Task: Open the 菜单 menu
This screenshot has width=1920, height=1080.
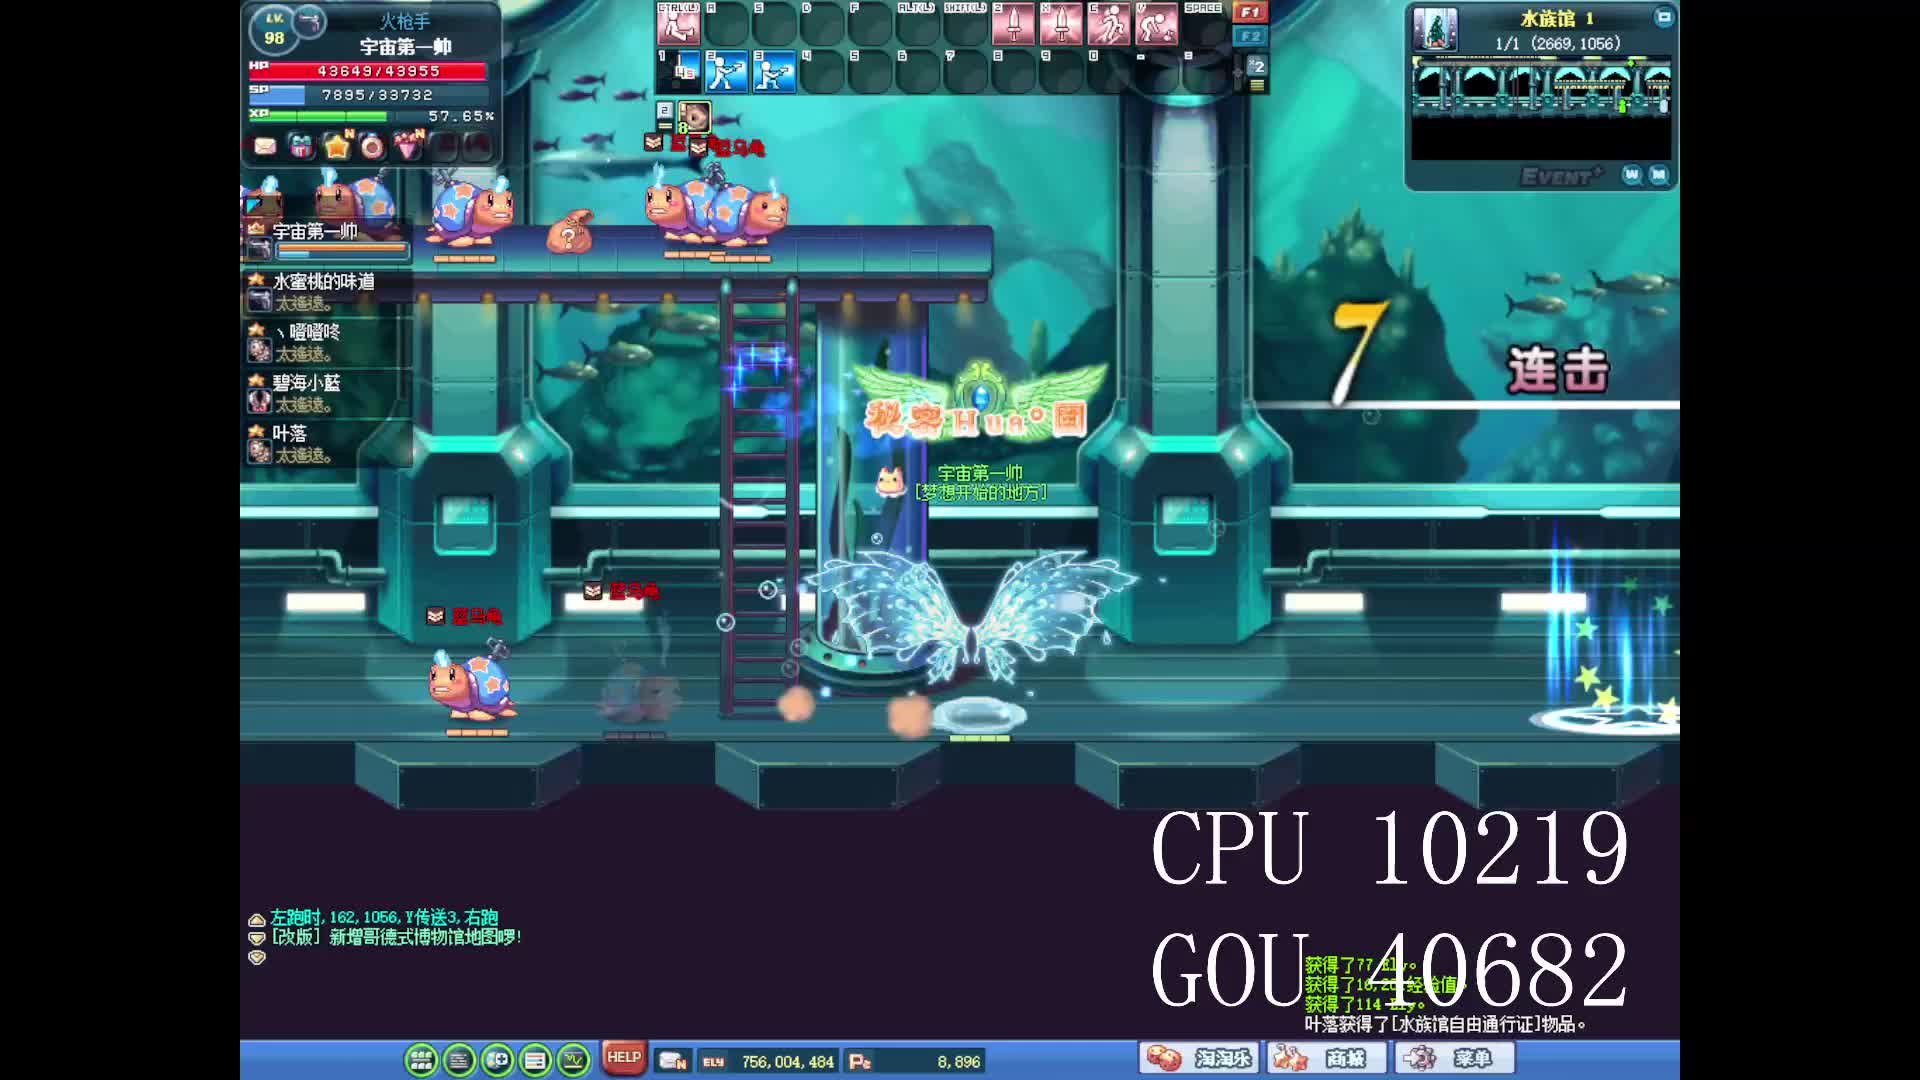Action: 1456,1058
